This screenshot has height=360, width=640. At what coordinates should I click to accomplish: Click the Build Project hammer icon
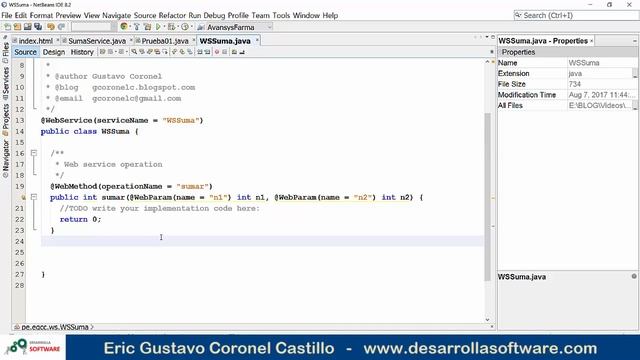coord(137,27)
